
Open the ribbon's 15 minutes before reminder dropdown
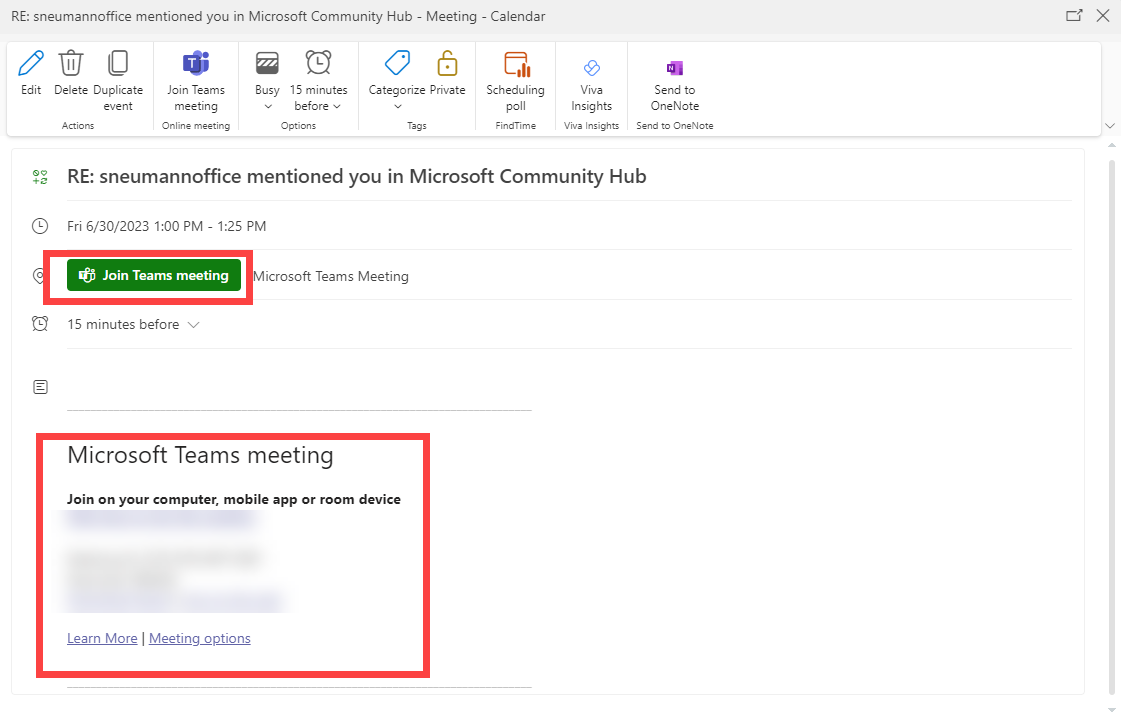click(318, 81)
